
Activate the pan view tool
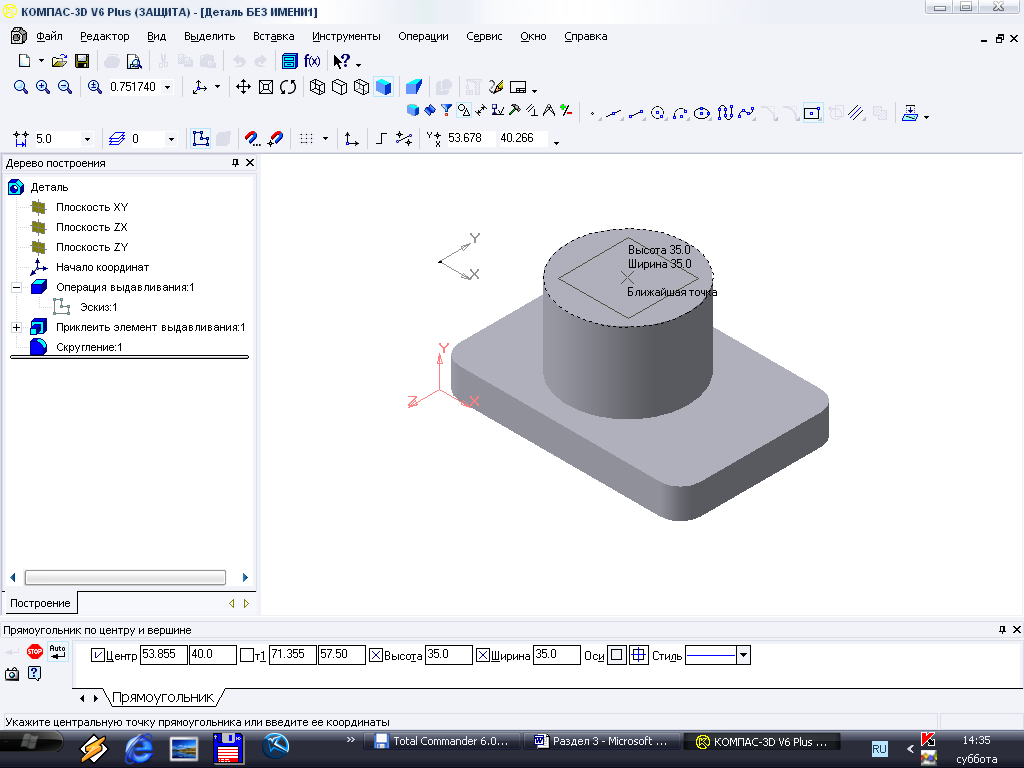(x=244, y=87)
